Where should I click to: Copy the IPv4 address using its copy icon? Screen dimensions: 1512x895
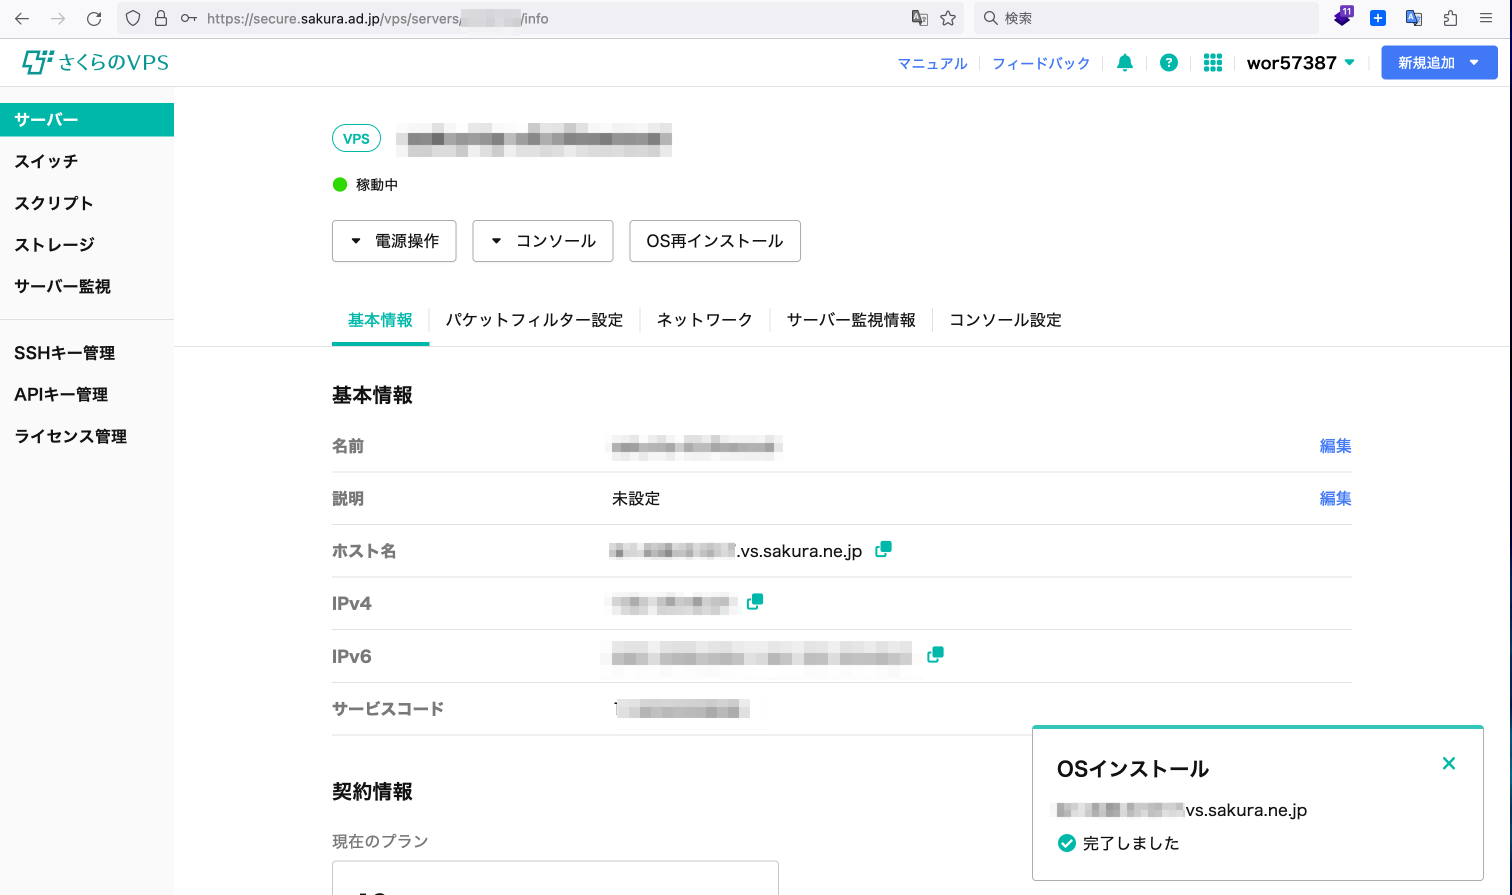click(755, 601)
